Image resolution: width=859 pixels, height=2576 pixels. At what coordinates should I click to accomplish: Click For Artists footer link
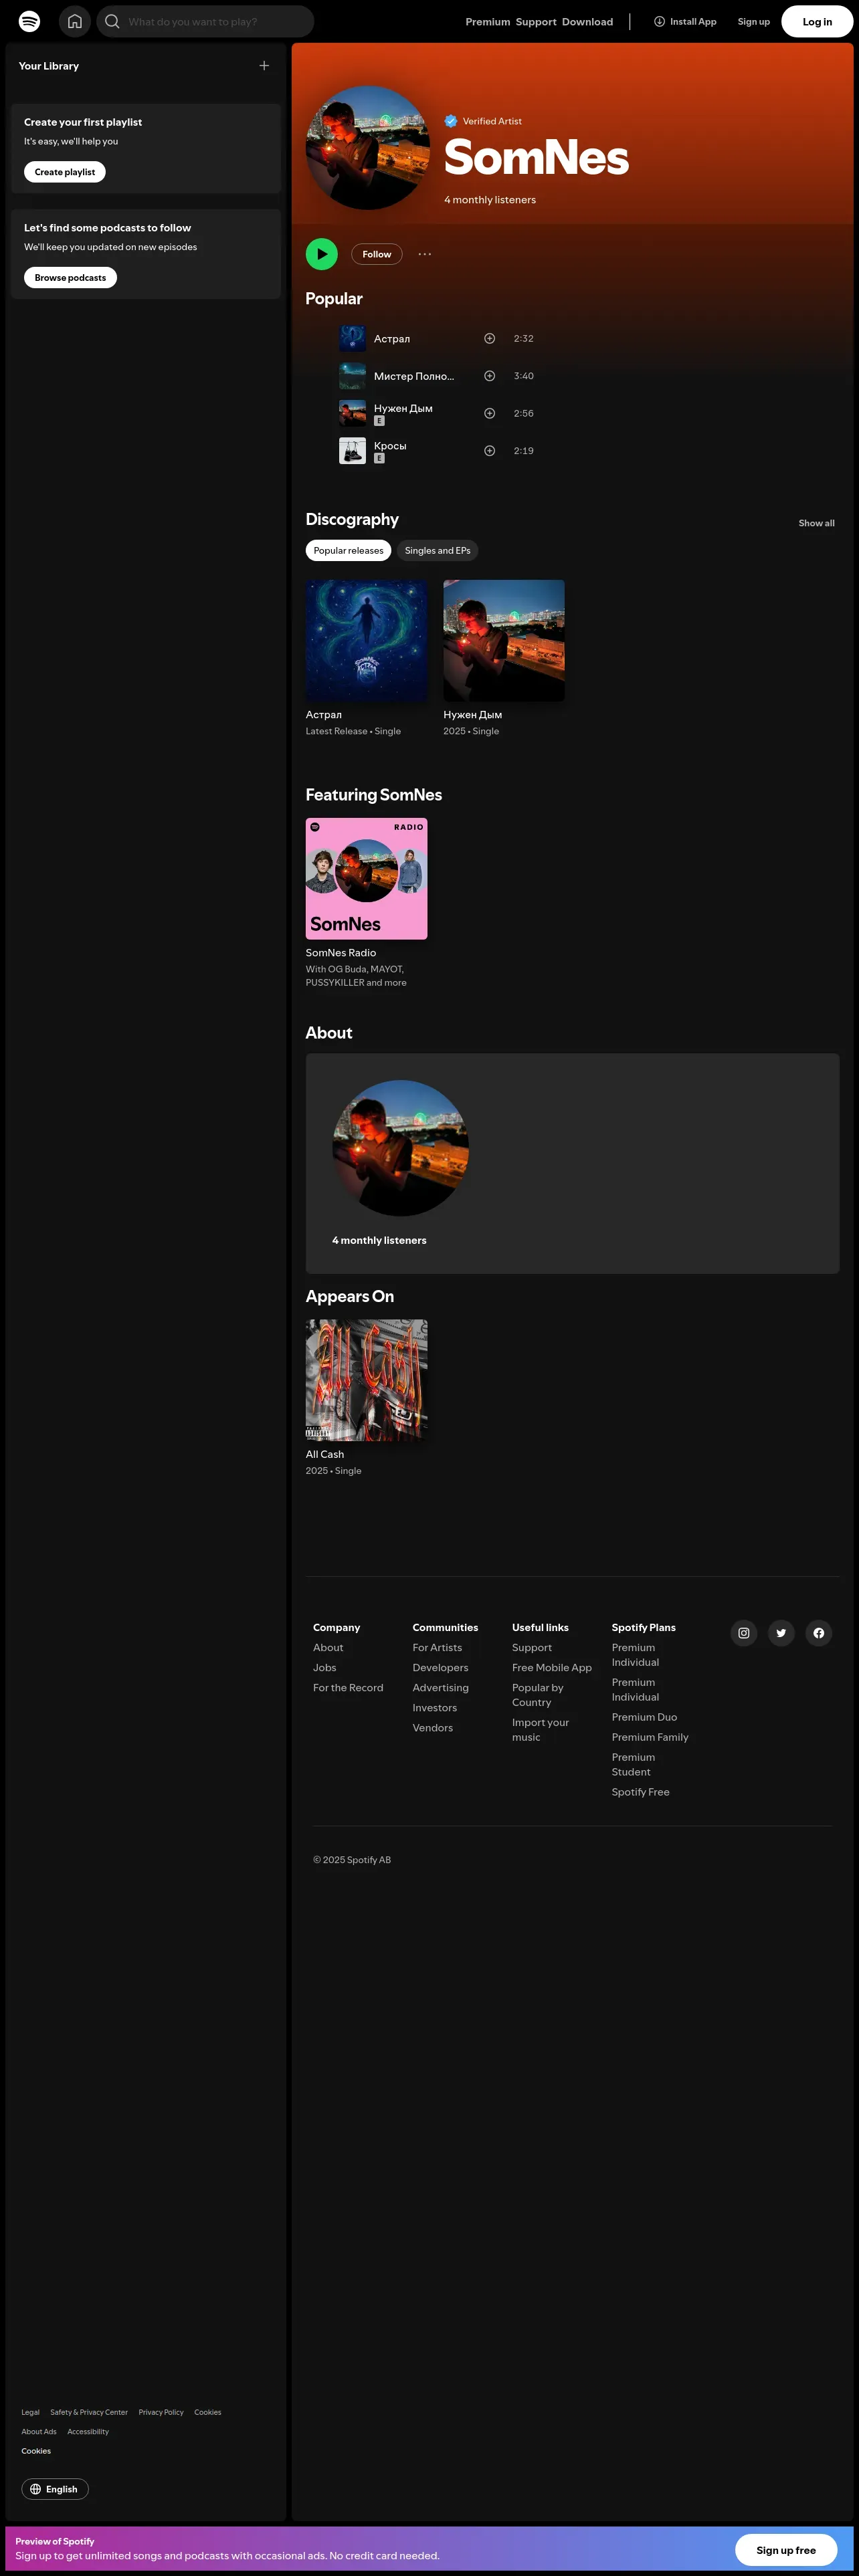tap(437, 1647)
